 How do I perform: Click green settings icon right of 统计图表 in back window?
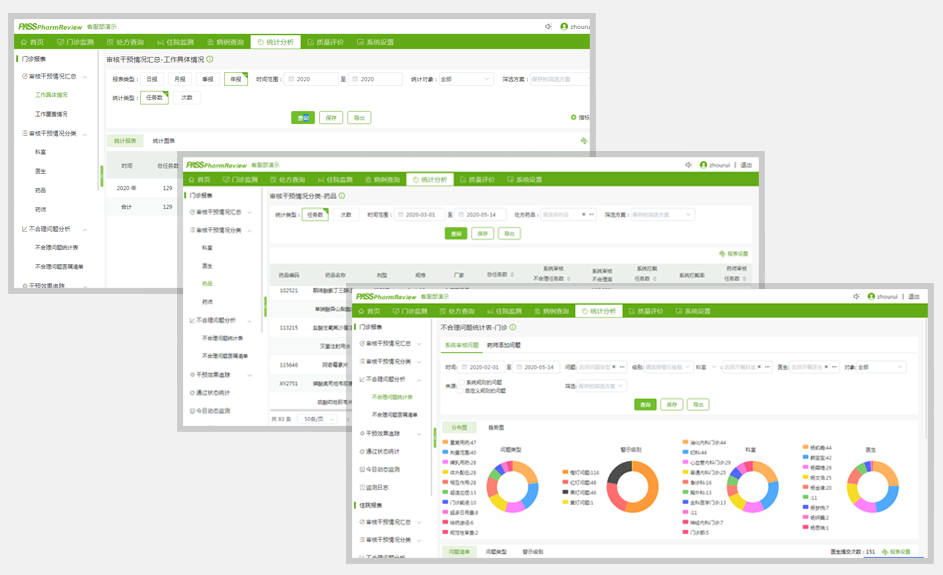(x=583, y=141)
